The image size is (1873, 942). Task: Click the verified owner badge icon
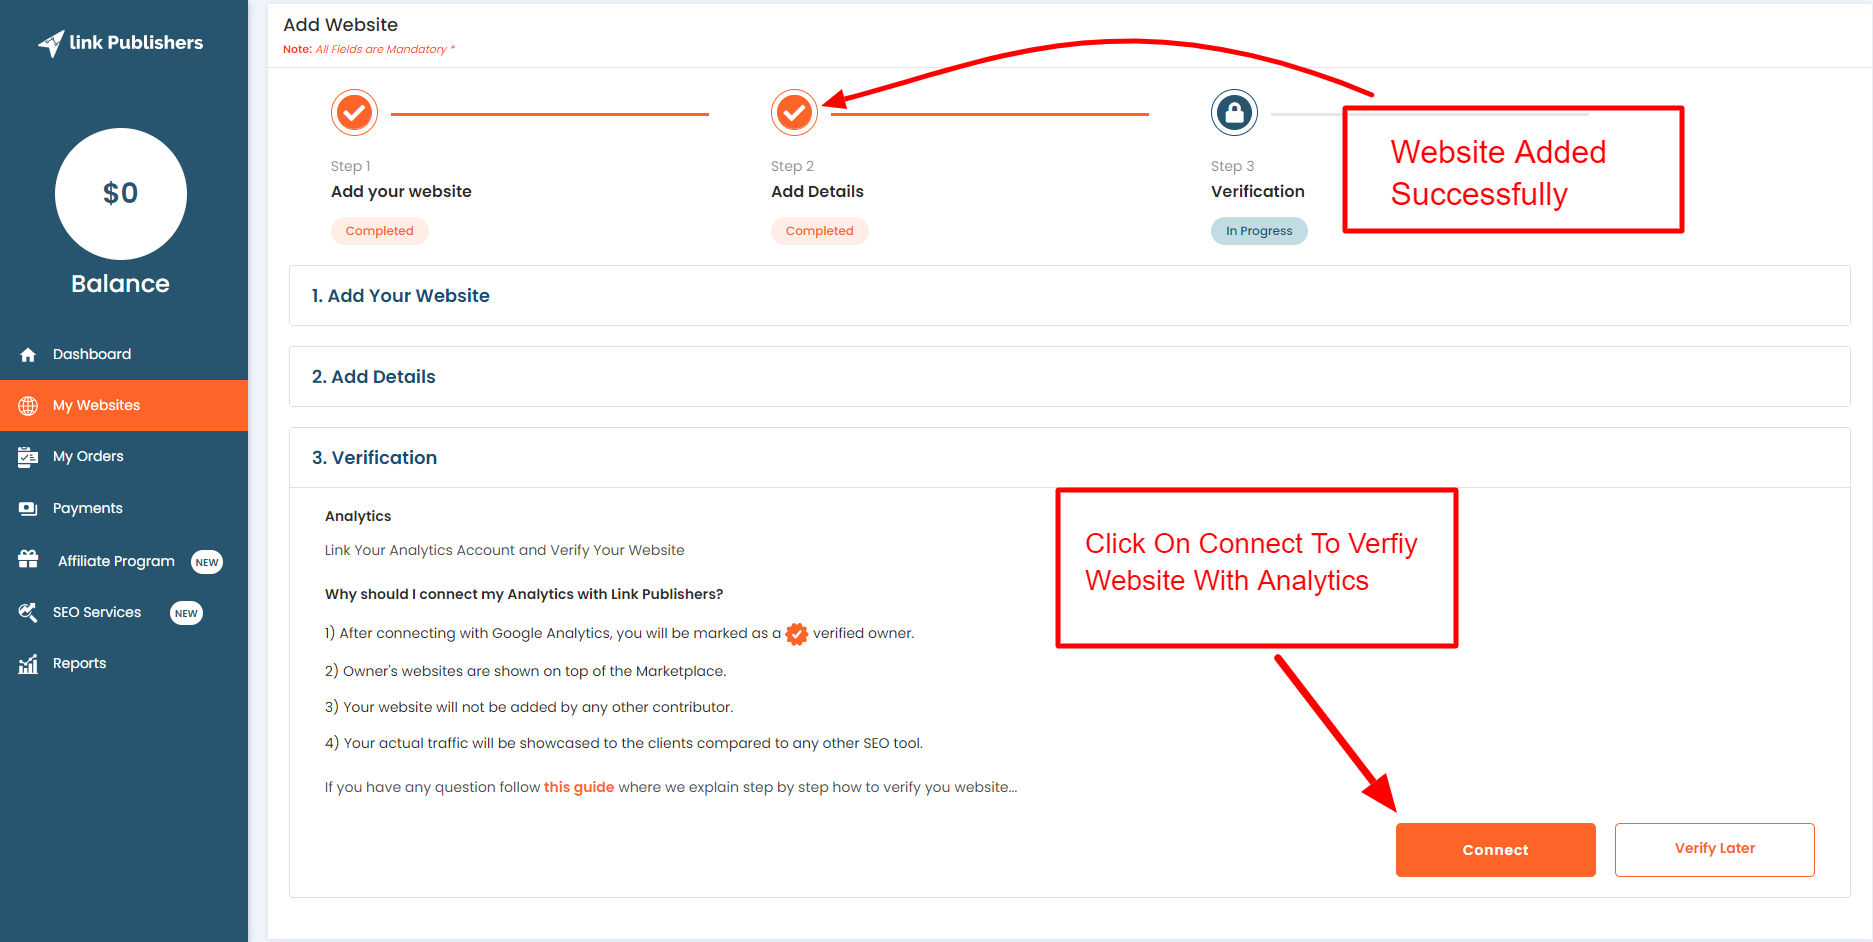point(795,633)
